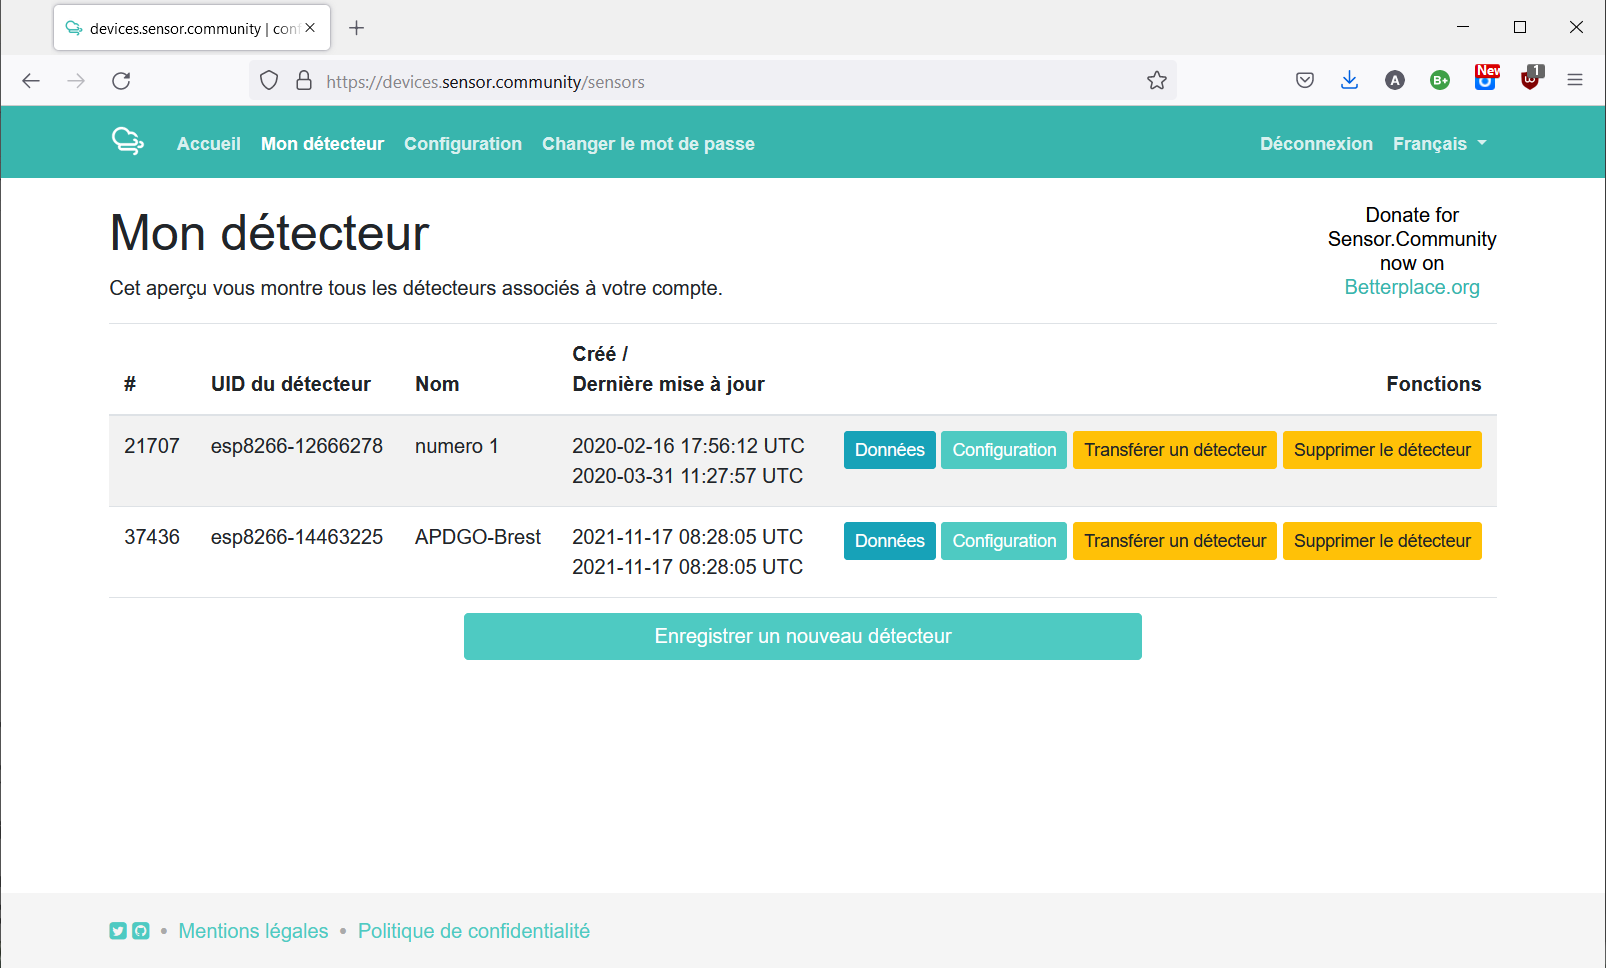This screenshot has height=968, width=1606.
Task: Open the GitHub icon in footer
Action: 141,931
